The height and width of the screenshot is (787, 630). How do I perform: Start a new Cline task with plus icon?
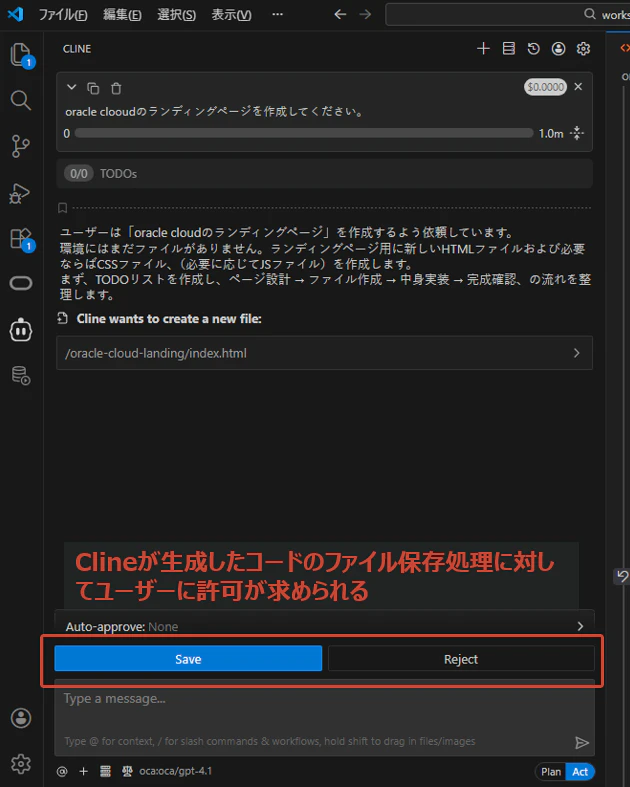click(x=483, y=49)
